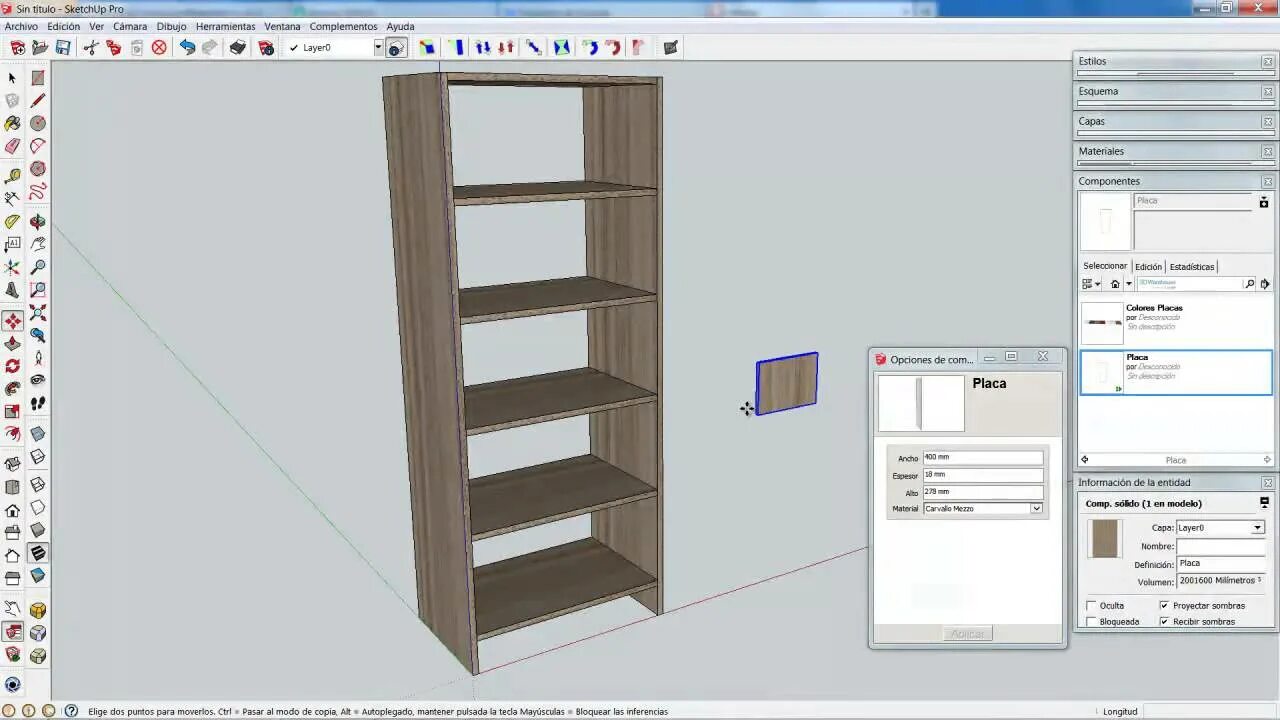1280x720 pixels.
Task: Go forward in components browser
Action: (x=1265, y=460)
